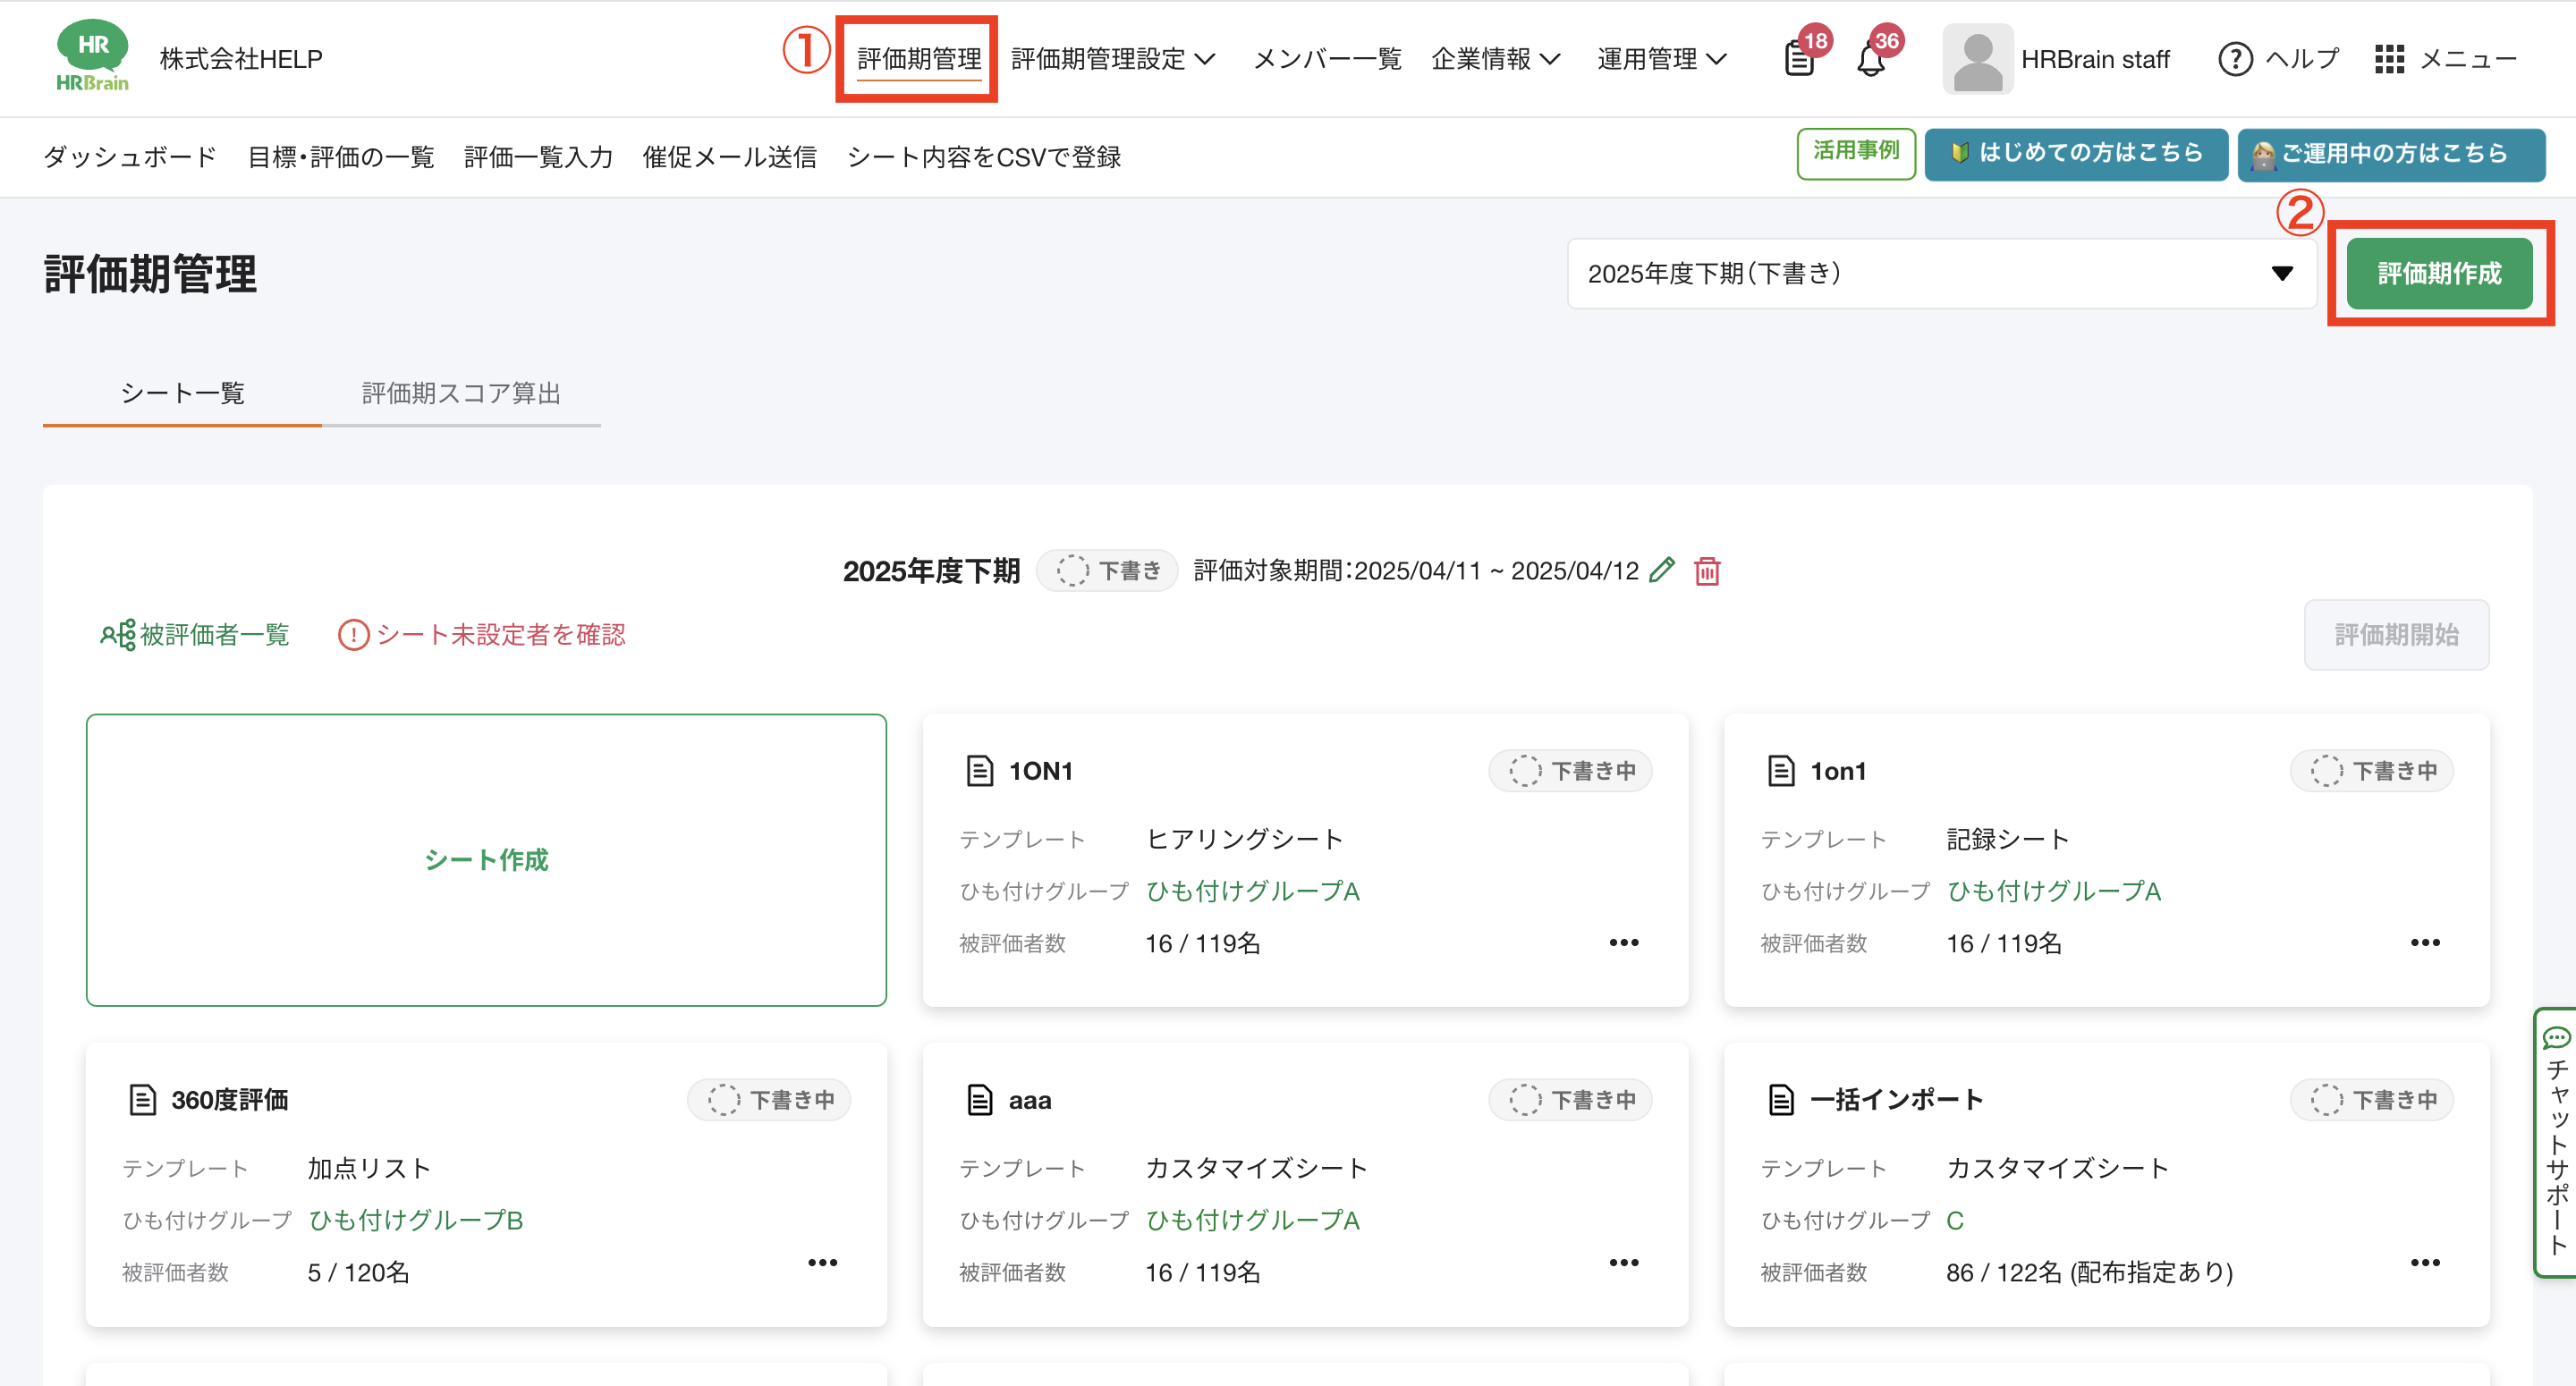Click the red trash delete icon
The height and width of the screenshot is (1386, 2576).
(x=1707, y=571)
